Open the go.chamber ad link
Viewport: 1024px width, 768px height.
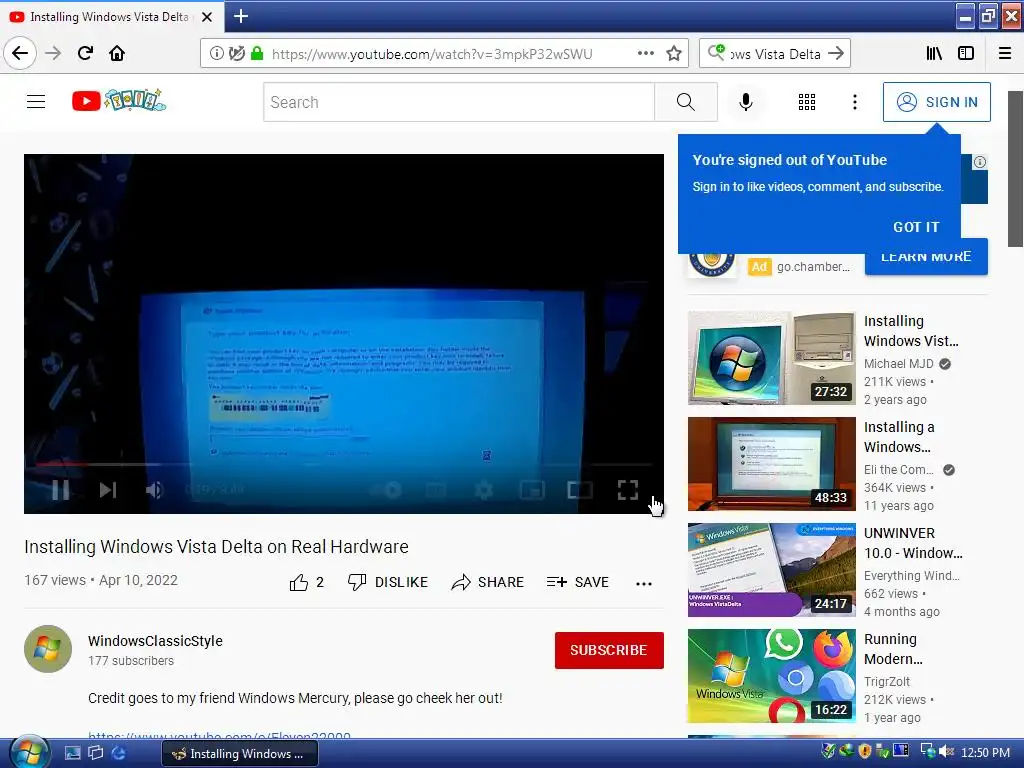click(x=813, y=266)
